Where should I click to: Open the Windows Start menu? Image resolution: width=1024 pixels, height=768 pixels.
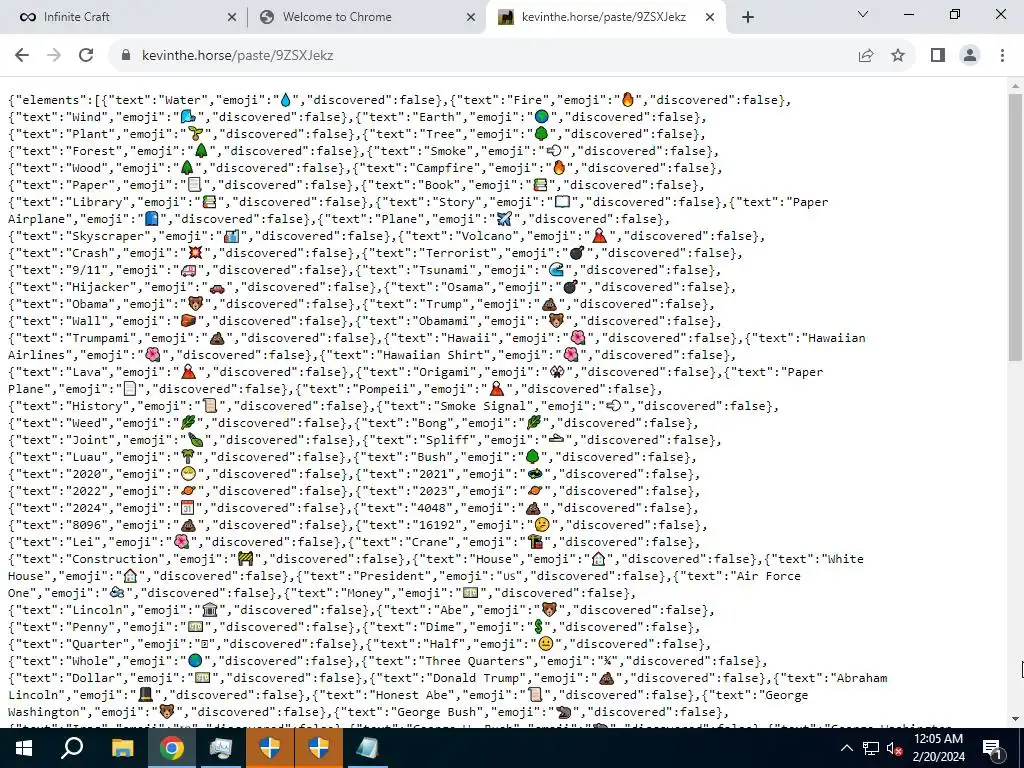(x=24, y=748)
